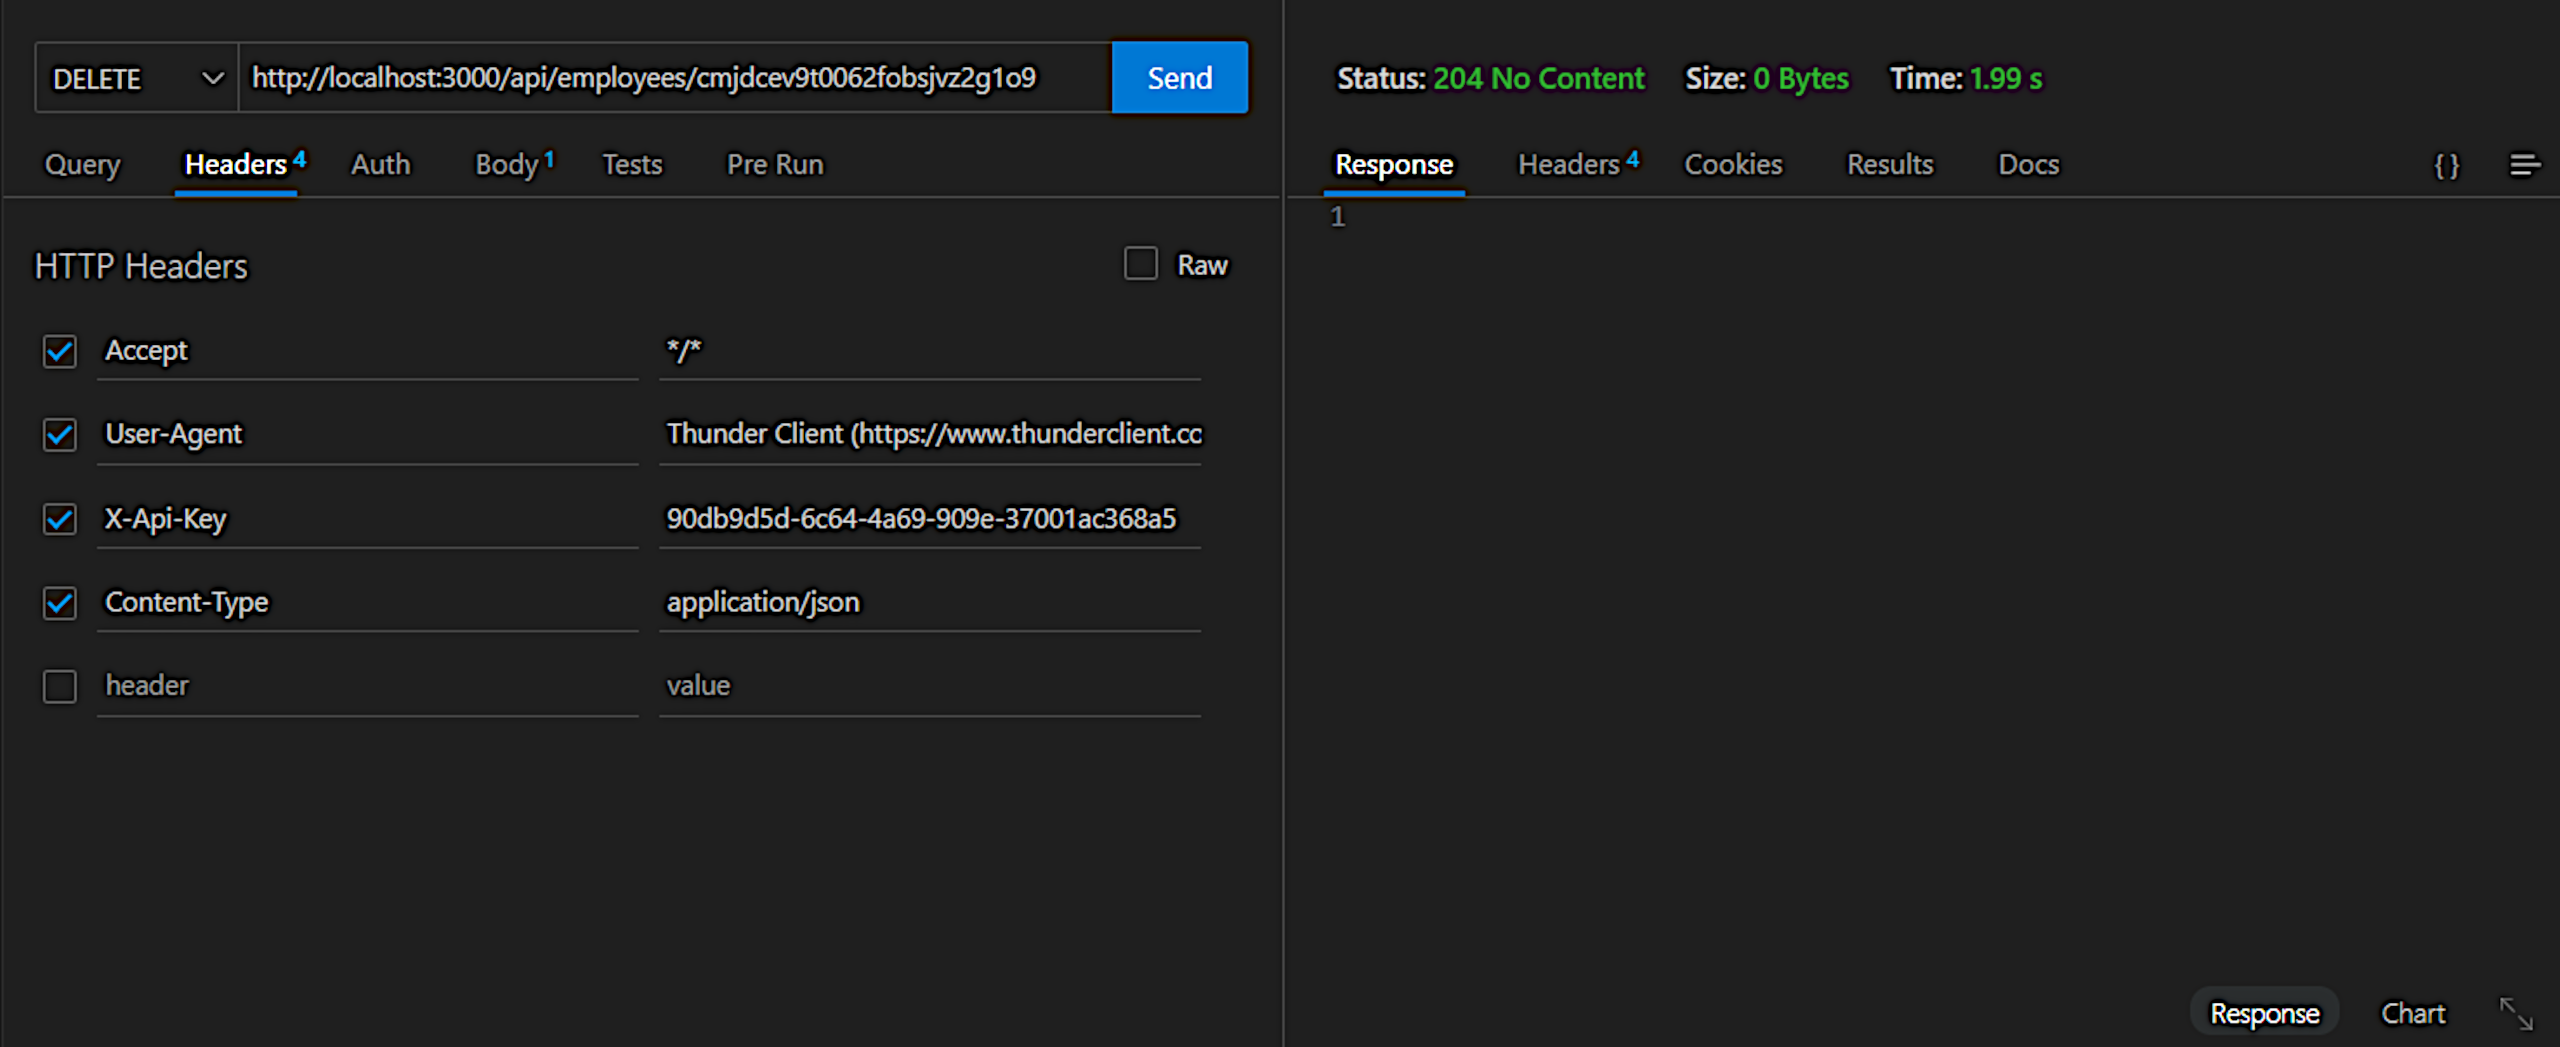Uncheck the Accept header
Image resolution: width=2560 pixels, height=1047 pixels.
click(x=59, y=351)
